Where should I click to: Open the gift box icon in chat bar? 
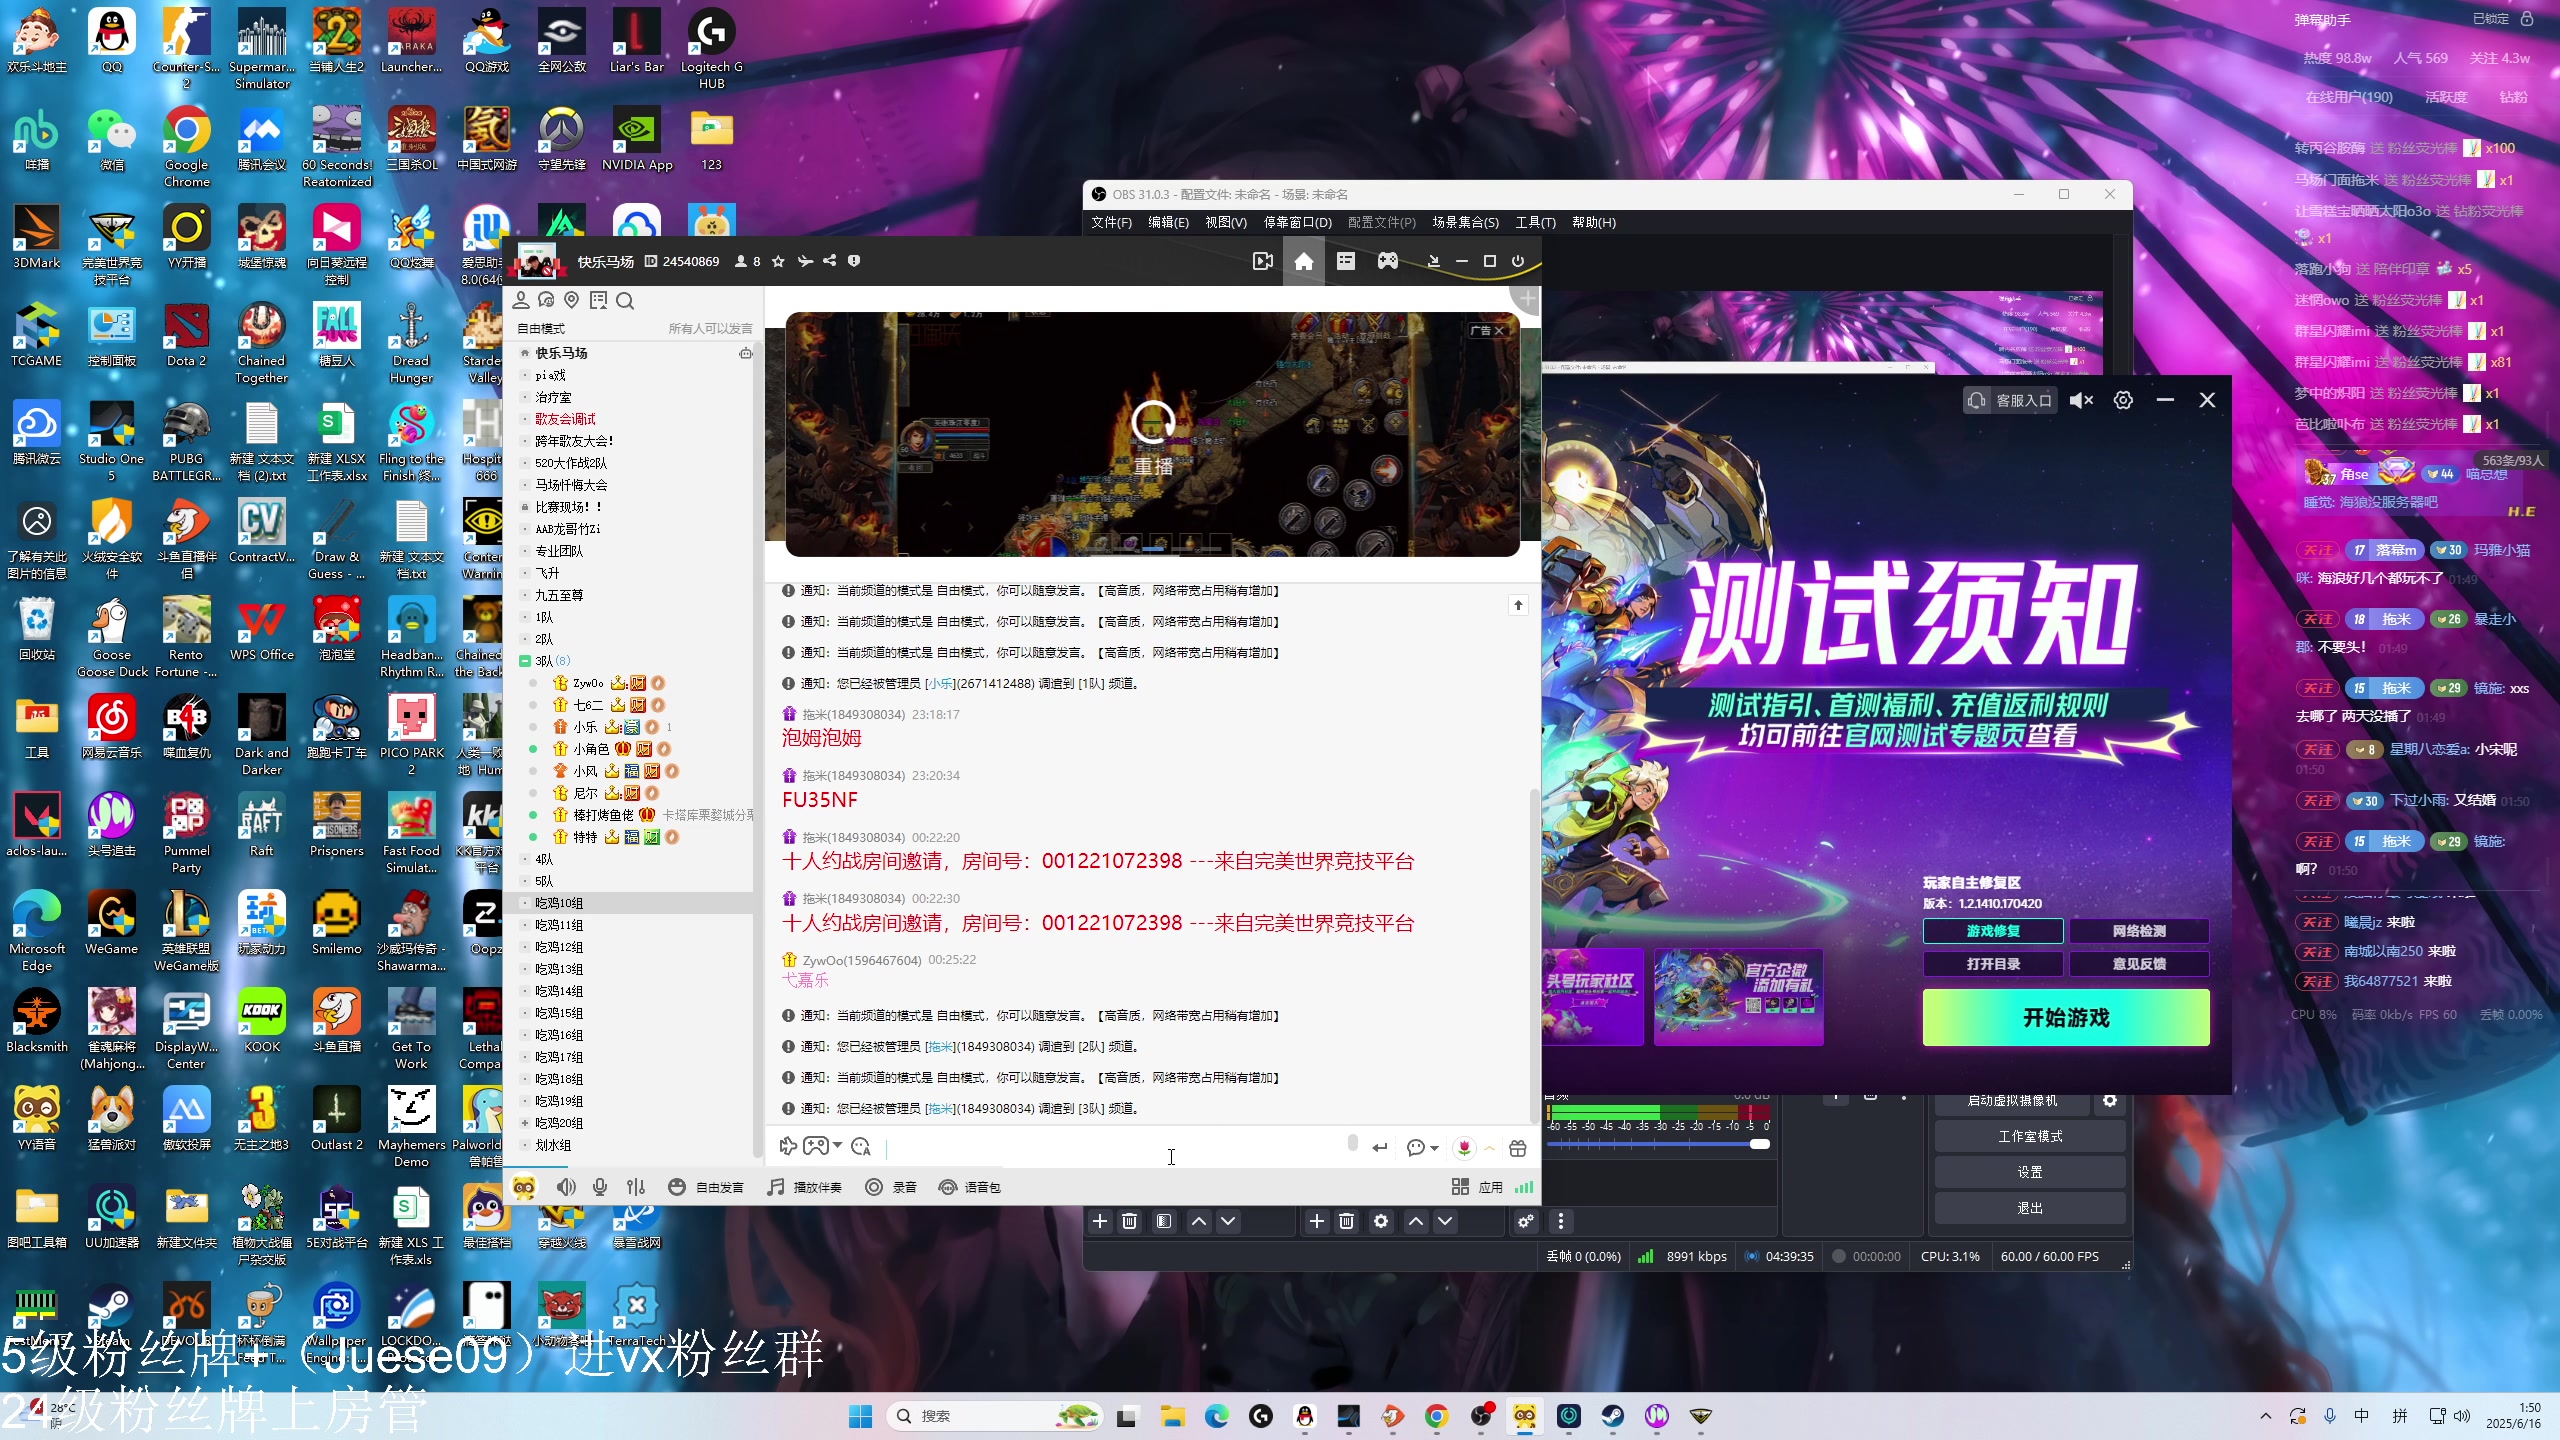(1518, 1148)
